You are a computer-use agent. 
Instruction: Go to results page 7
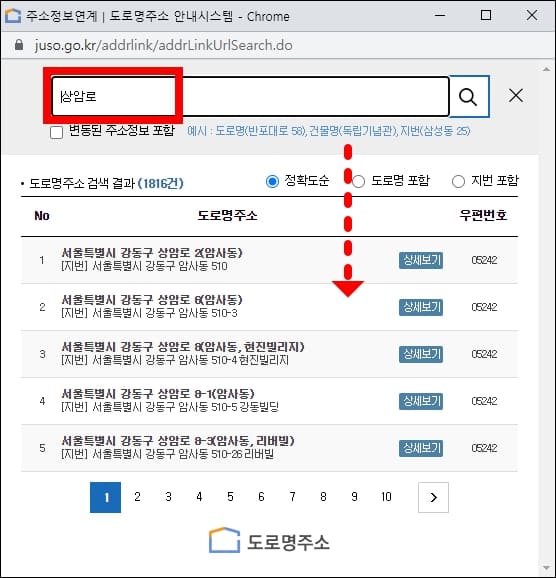point(292,497)
